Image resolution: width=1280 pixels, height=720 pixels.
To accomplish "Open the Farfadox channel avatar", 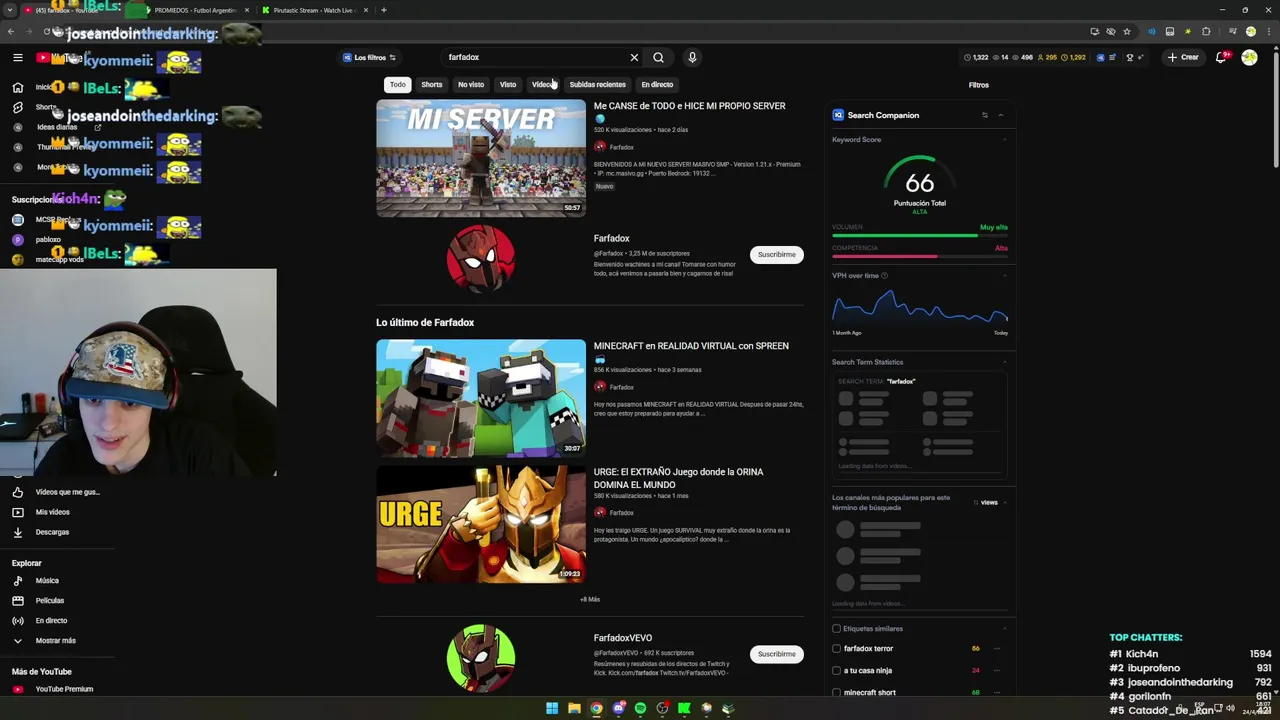I will [481, 259].
